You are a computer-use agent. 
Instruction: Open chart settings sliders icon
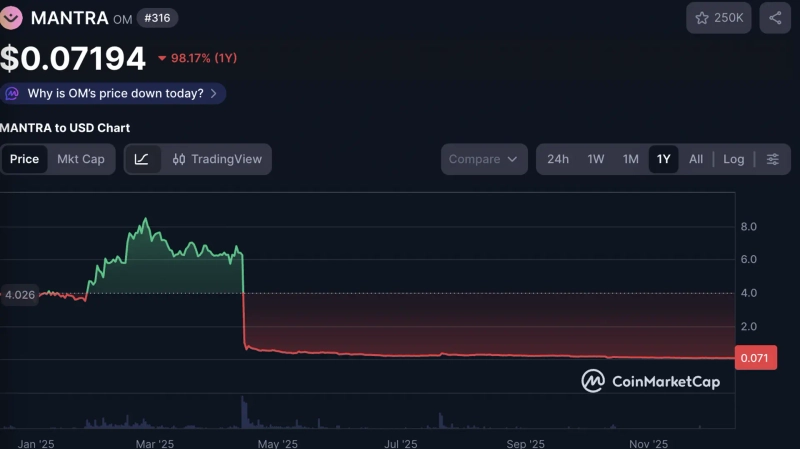772,159
